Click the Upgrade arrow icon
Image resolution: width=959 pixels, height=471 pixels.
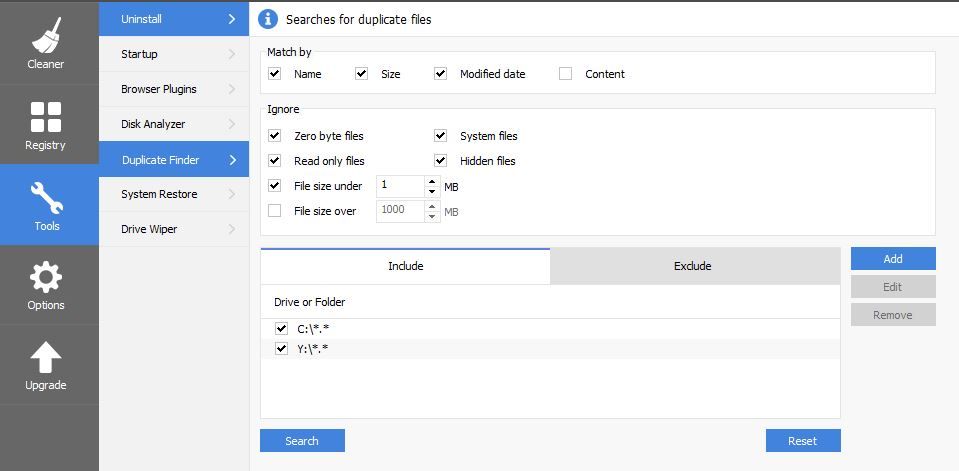[x=46, y=357]
